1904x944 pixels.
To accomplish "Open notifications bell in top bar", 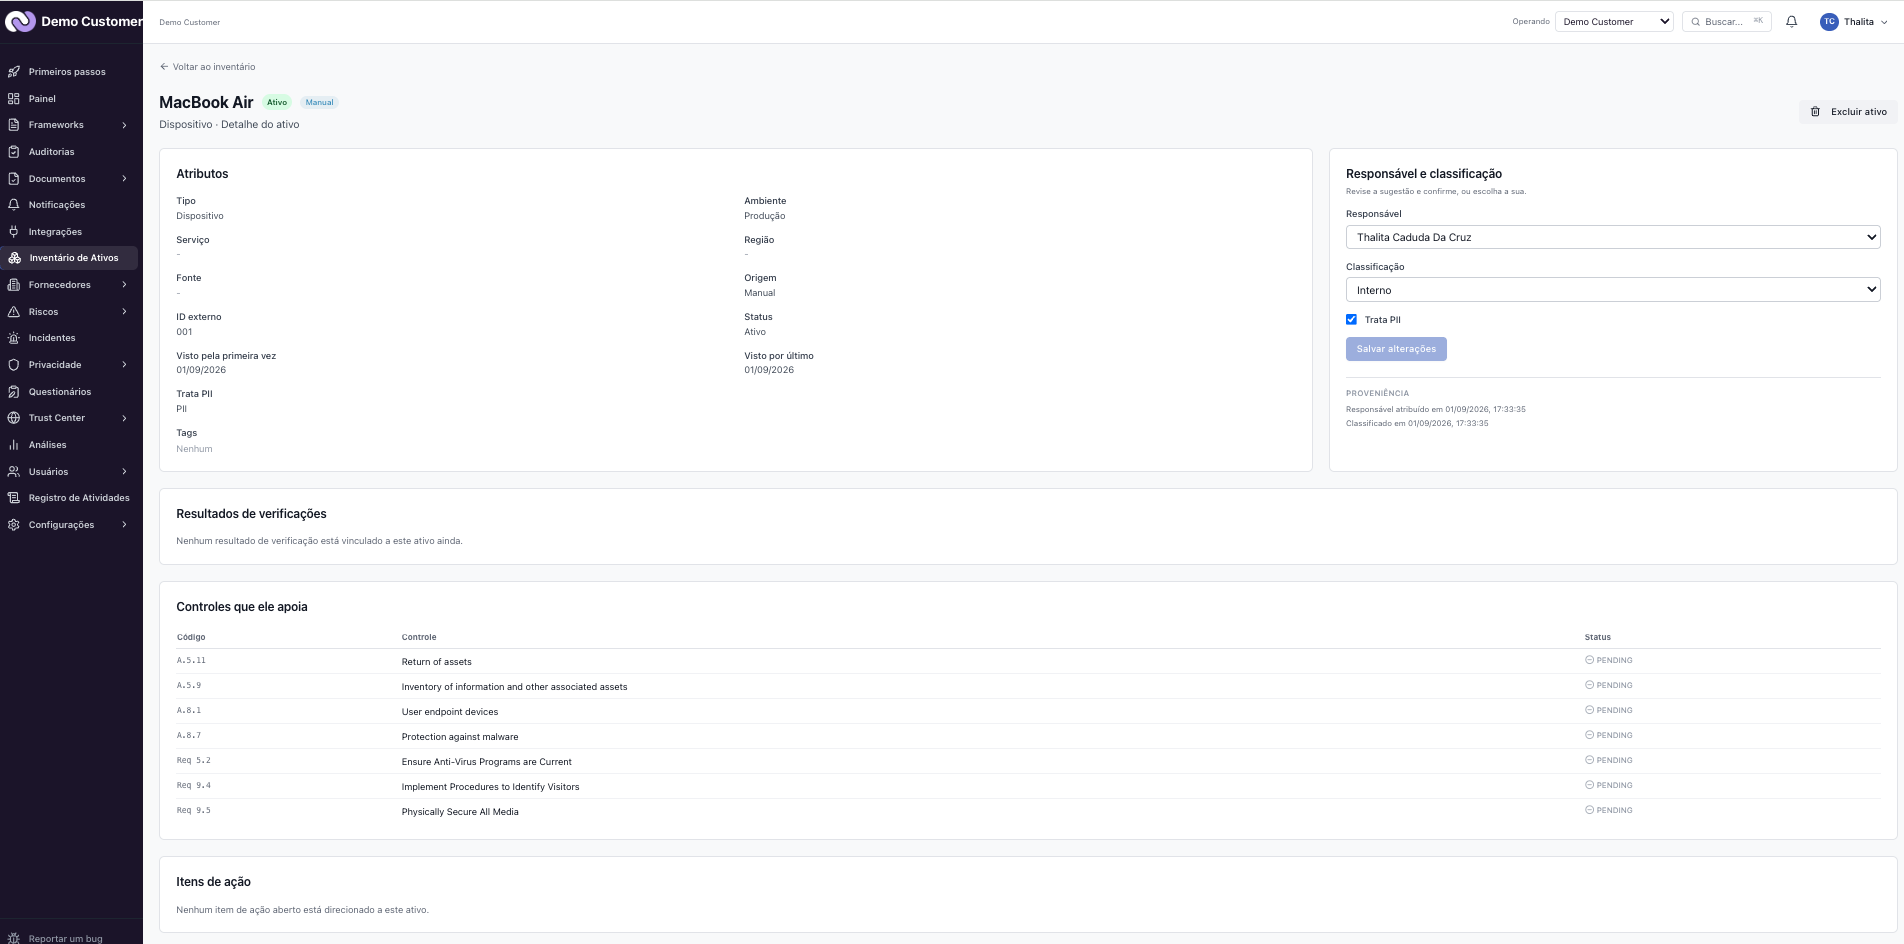I will (1792, 22).
